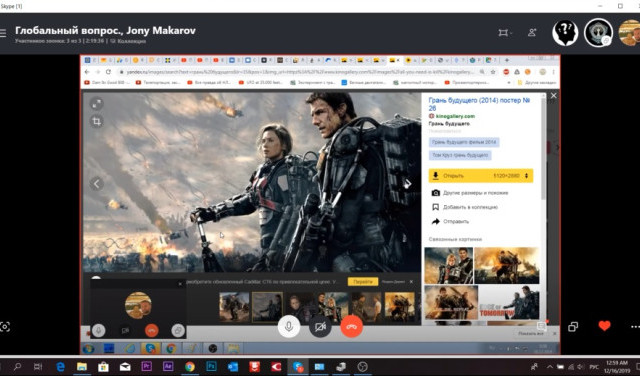The height and width of the screenshot is (376, 640).
Task: Open Windows search from taskbar
Action: tap(17, 367)
